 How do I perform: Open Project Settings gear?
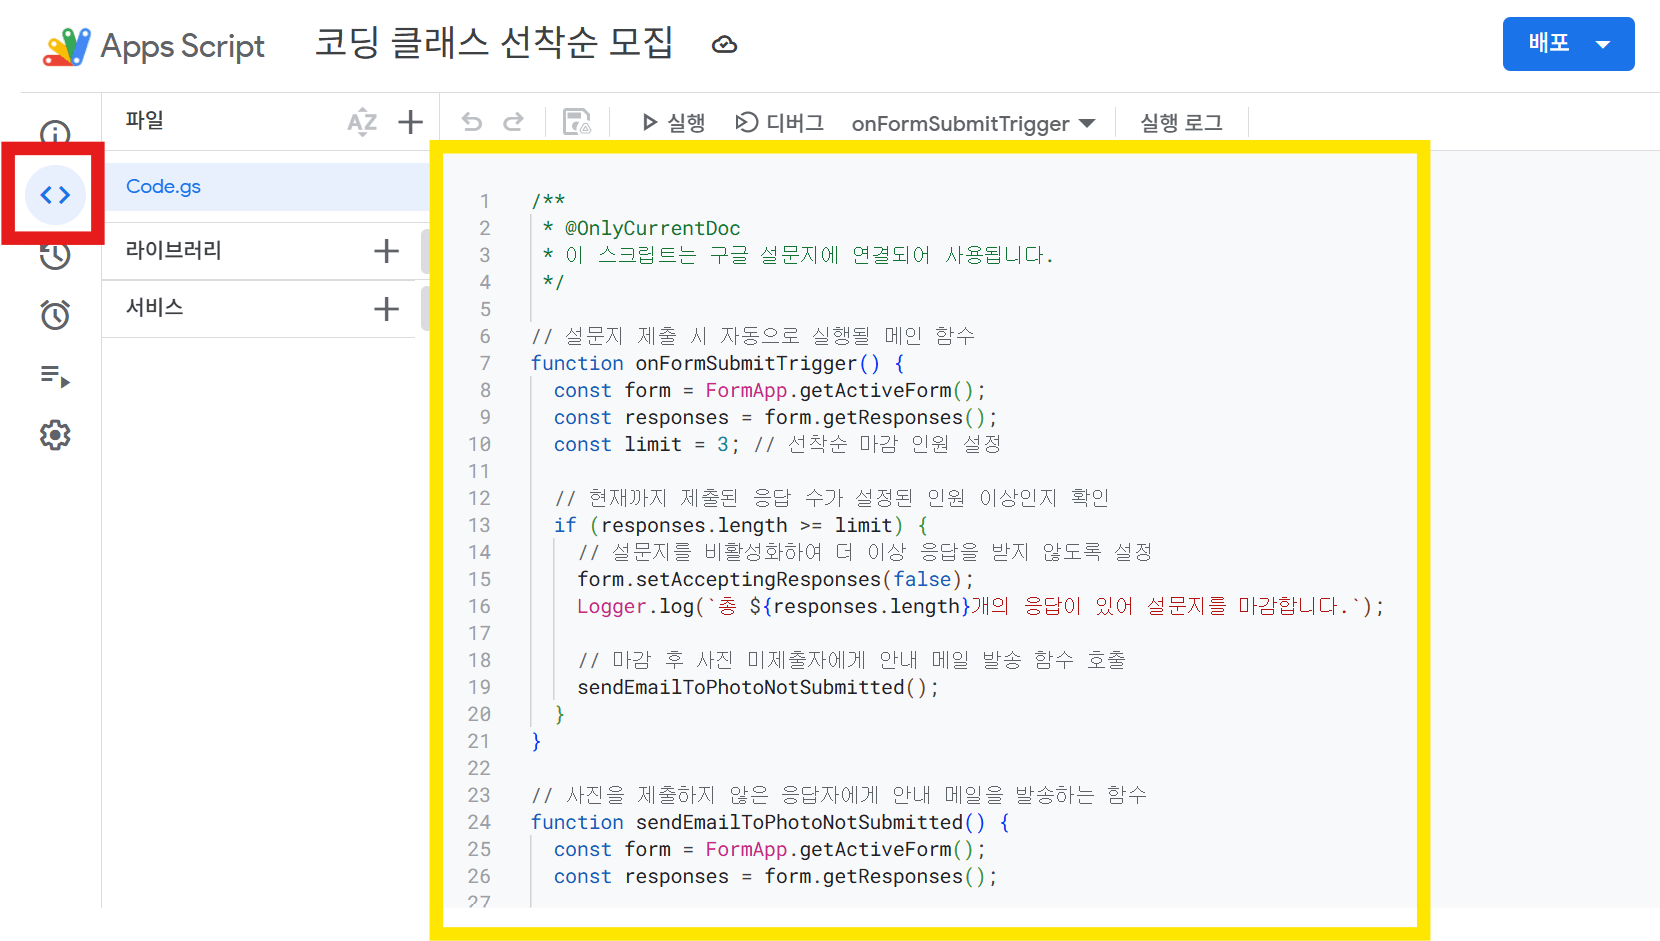[x=55, y=435]
